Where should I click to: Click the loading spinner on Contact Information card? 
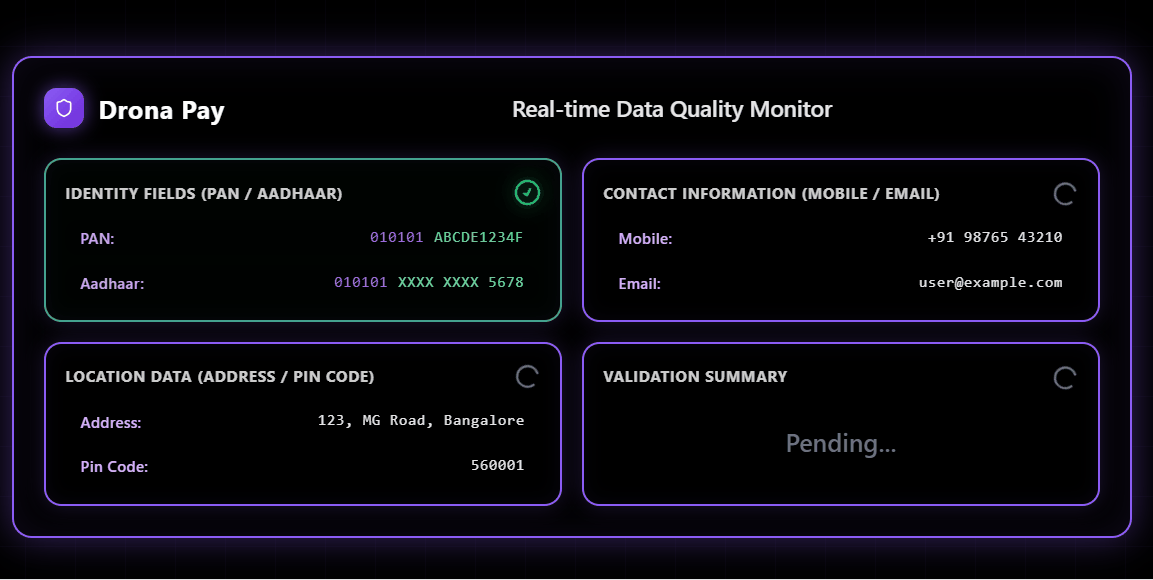(x=1065, y=194)
